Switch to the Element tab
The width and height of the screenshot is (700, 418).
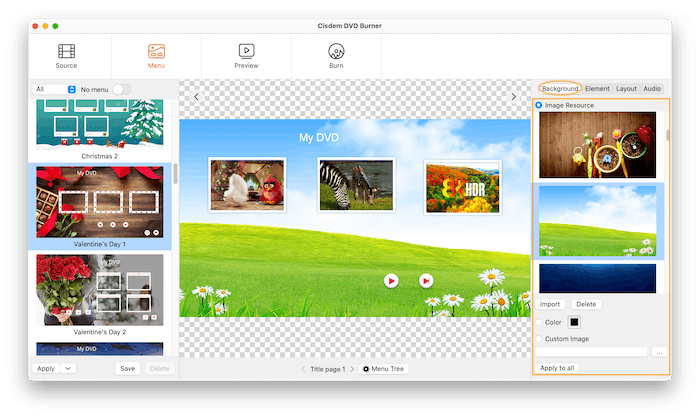[x=597, y=89]
